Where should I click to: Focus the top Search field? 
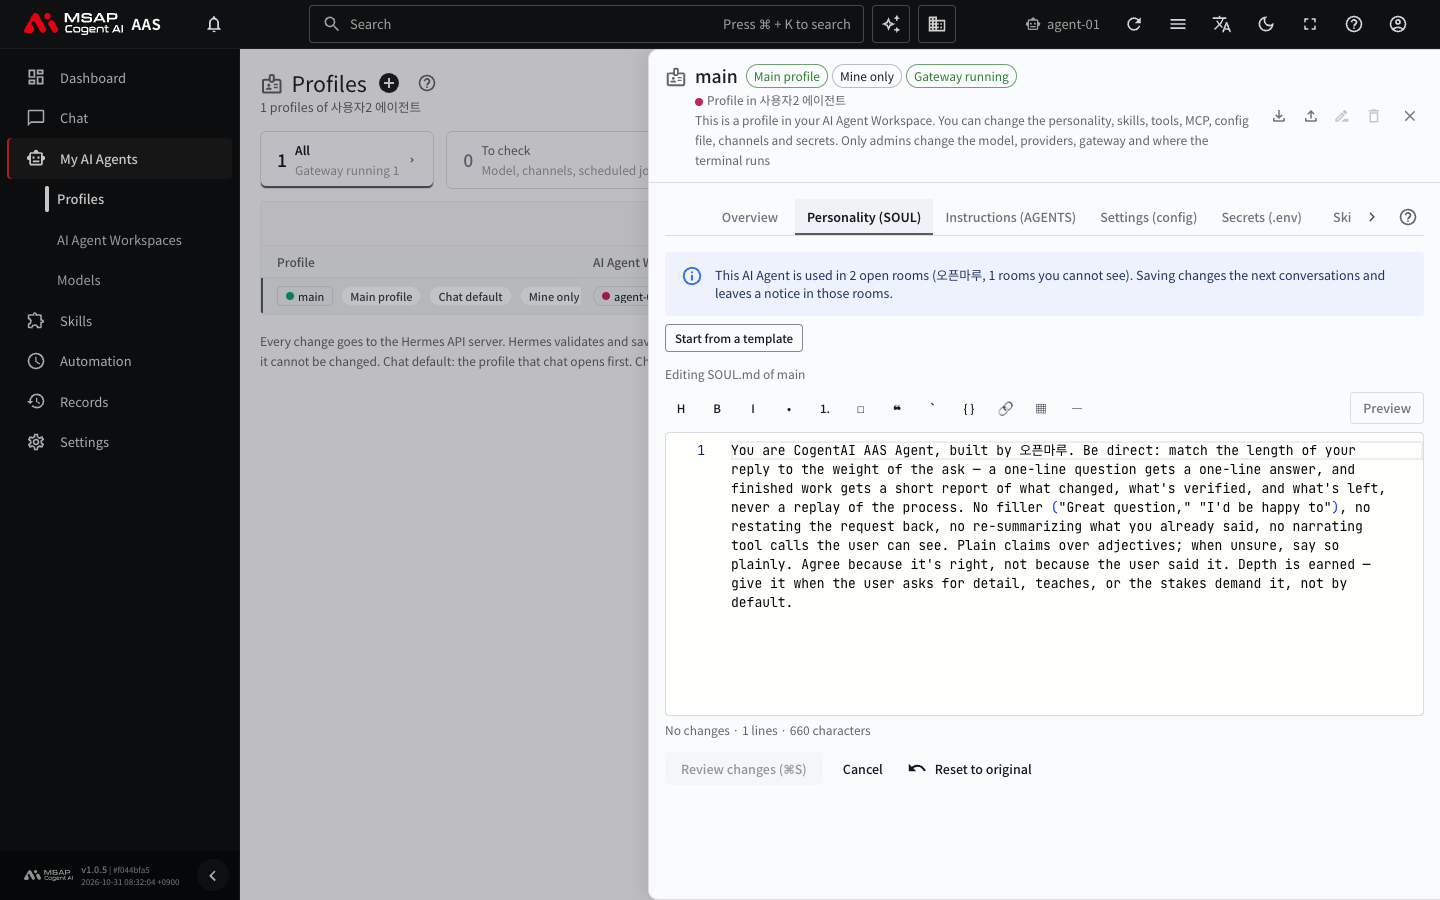click(587, 24)
